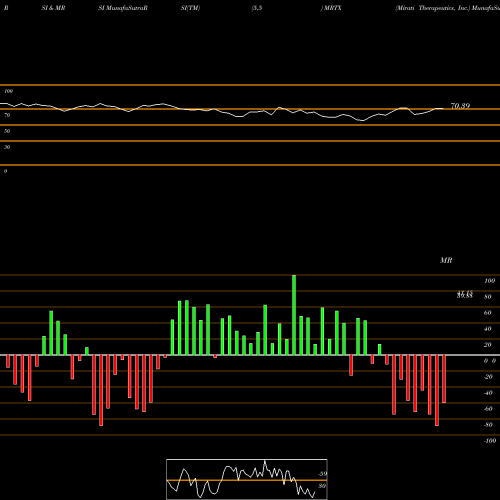The image size is (500, 500).
Task: Click the -20 label on the MR axis
Action: [488, 377]
